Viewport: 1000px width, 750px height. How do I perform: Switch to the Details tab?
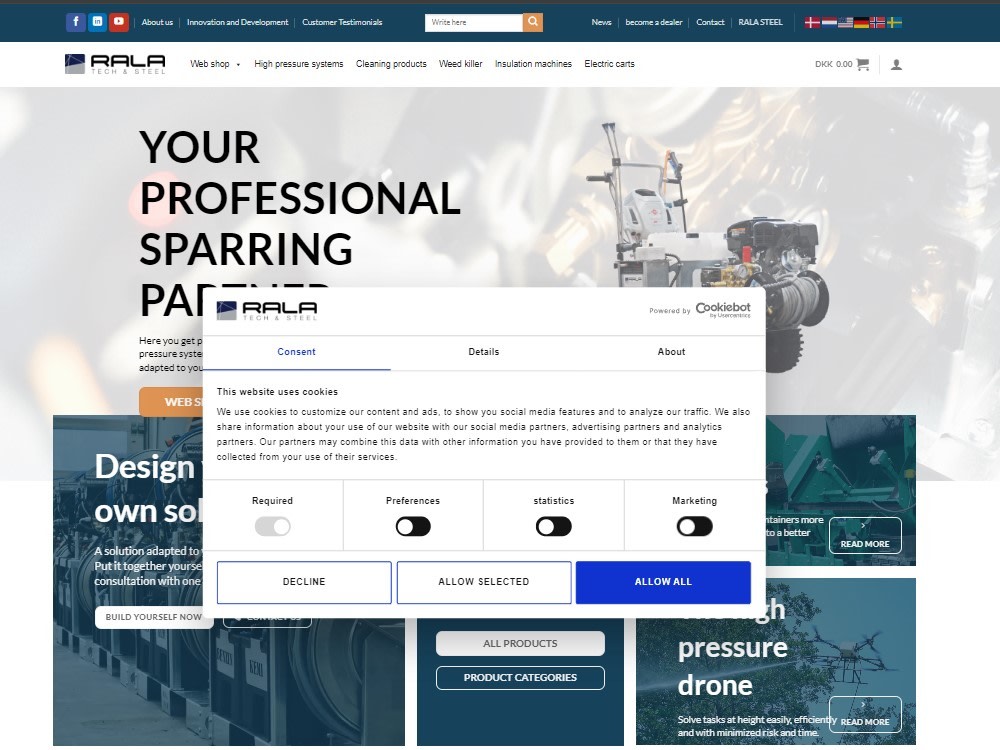tap(484, 352)
